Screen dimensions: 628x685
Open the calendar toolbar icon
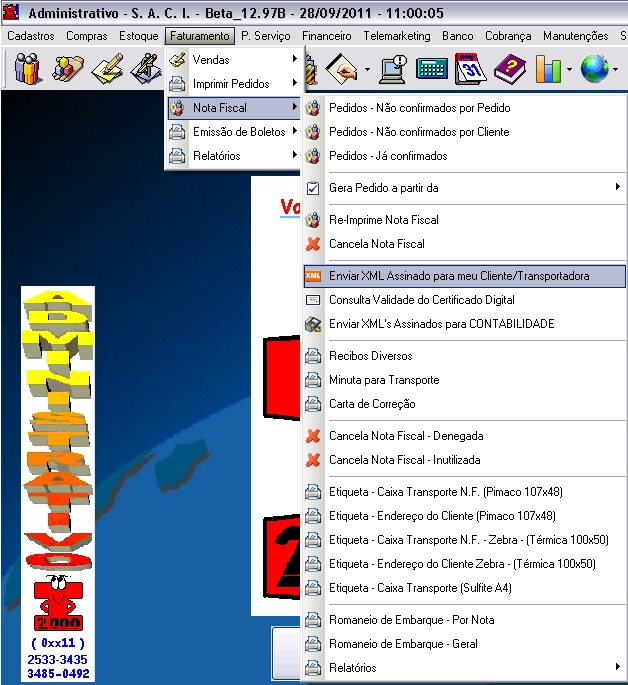pos(470,69)
